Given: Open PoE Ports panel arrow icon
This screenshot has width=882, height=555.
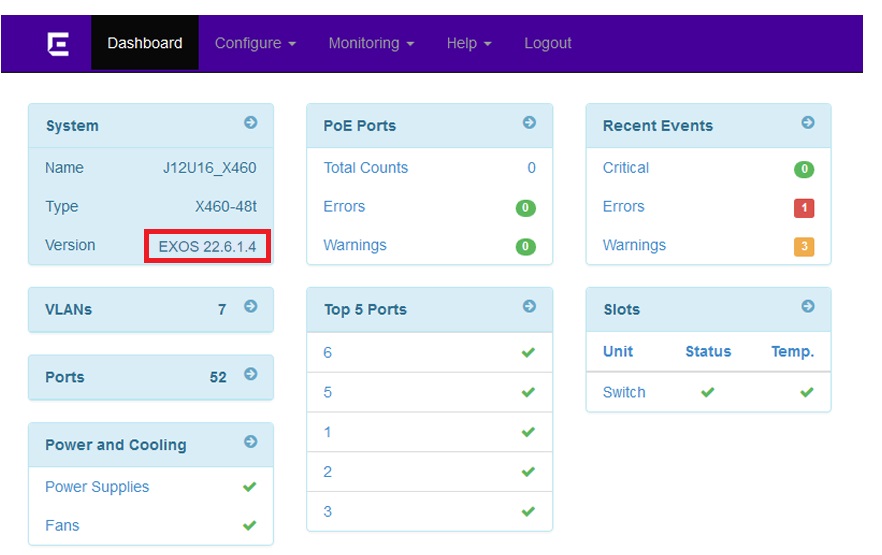Looking at the screenshot, I should [529, 122].
